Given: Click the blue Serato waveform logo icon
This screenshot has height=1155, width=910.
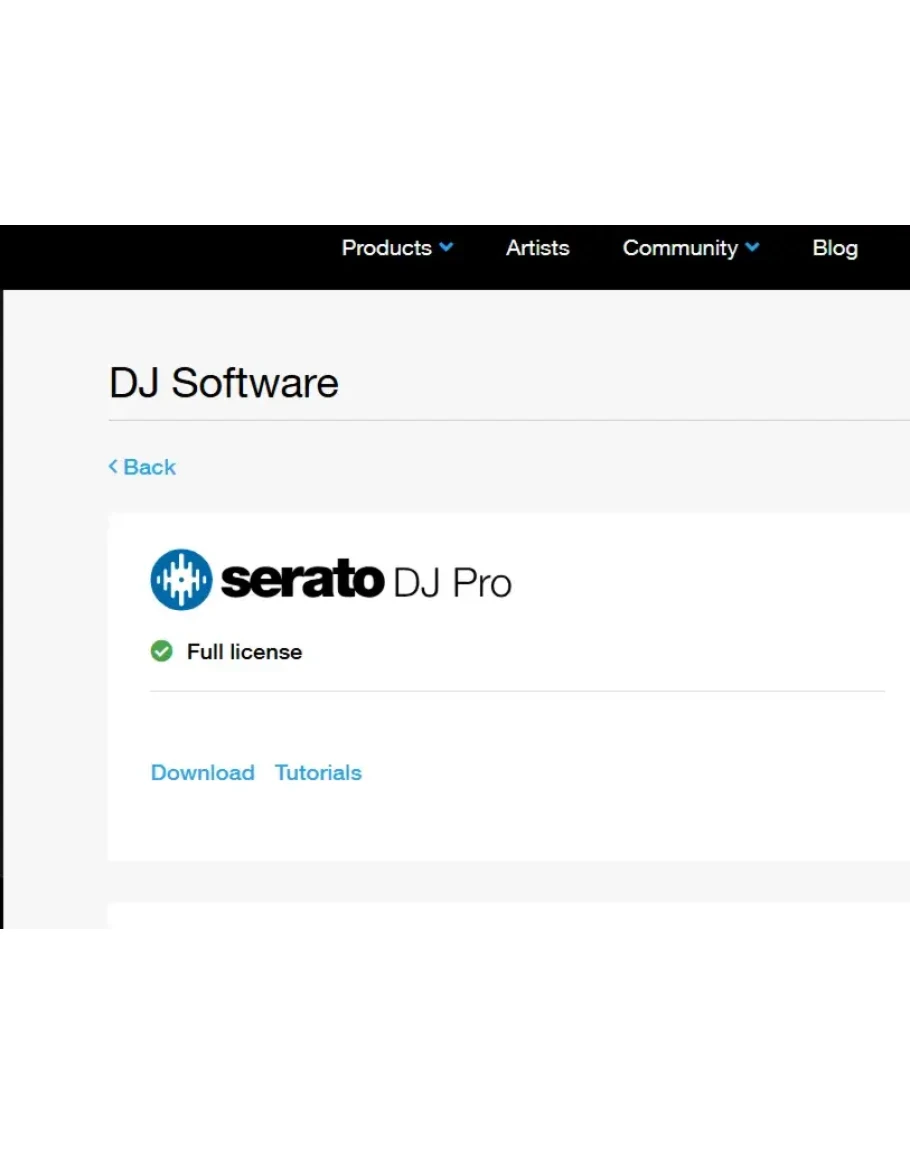Looking at the screenshot, I should [181, 580].
